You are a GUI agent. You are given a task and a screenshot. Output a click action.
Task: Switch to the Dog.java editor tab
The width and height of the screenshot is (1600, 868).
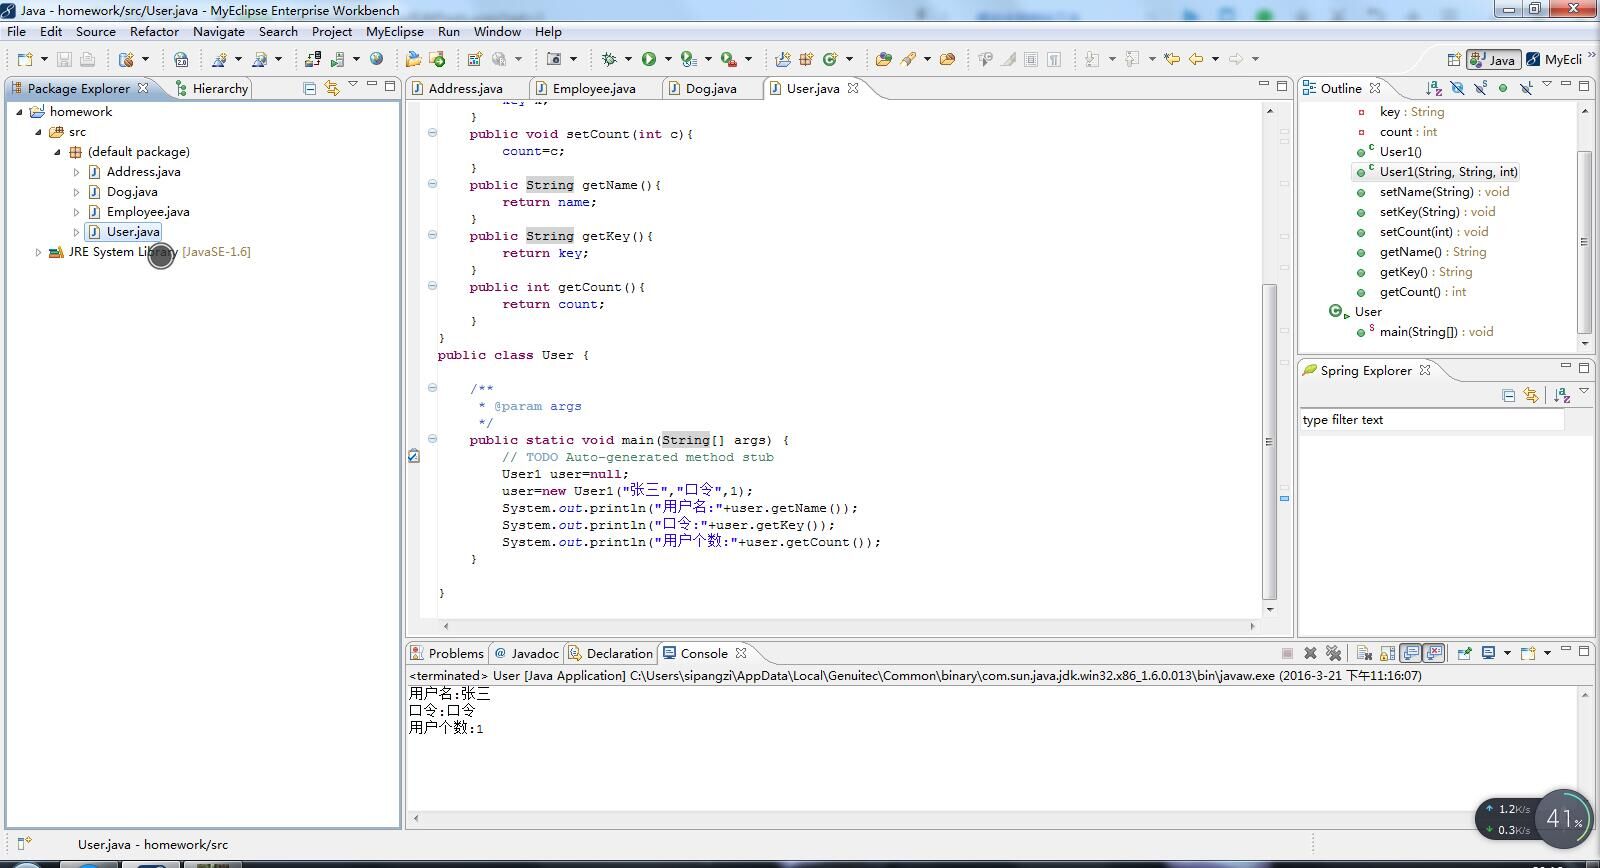point(710,88)
